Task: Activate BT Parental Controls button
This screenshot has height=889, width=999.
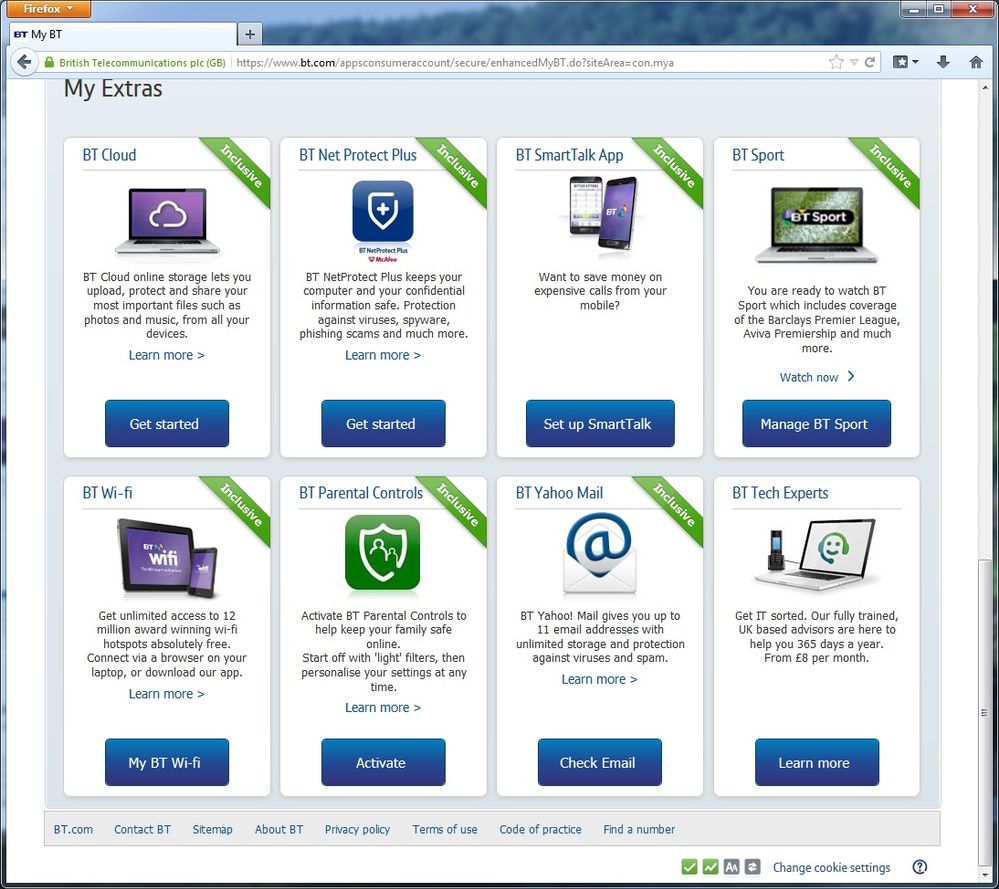Action: [x=383, y=762]
